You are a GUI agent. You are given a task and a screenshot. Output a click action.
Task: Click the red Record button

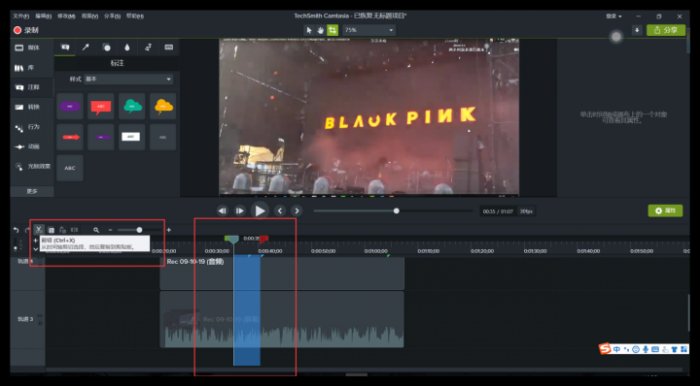(x=26, y=30)
